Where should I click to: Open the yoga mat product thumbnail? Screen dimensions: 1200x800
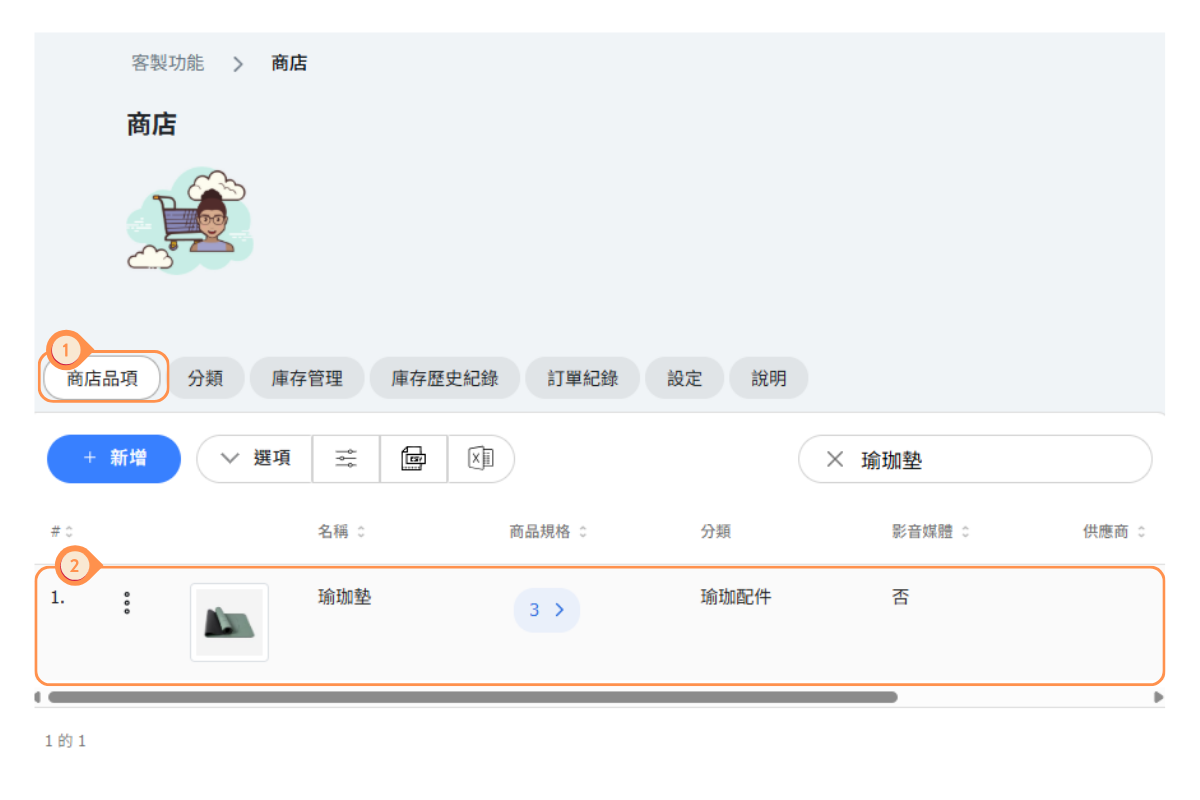[229, 622]
